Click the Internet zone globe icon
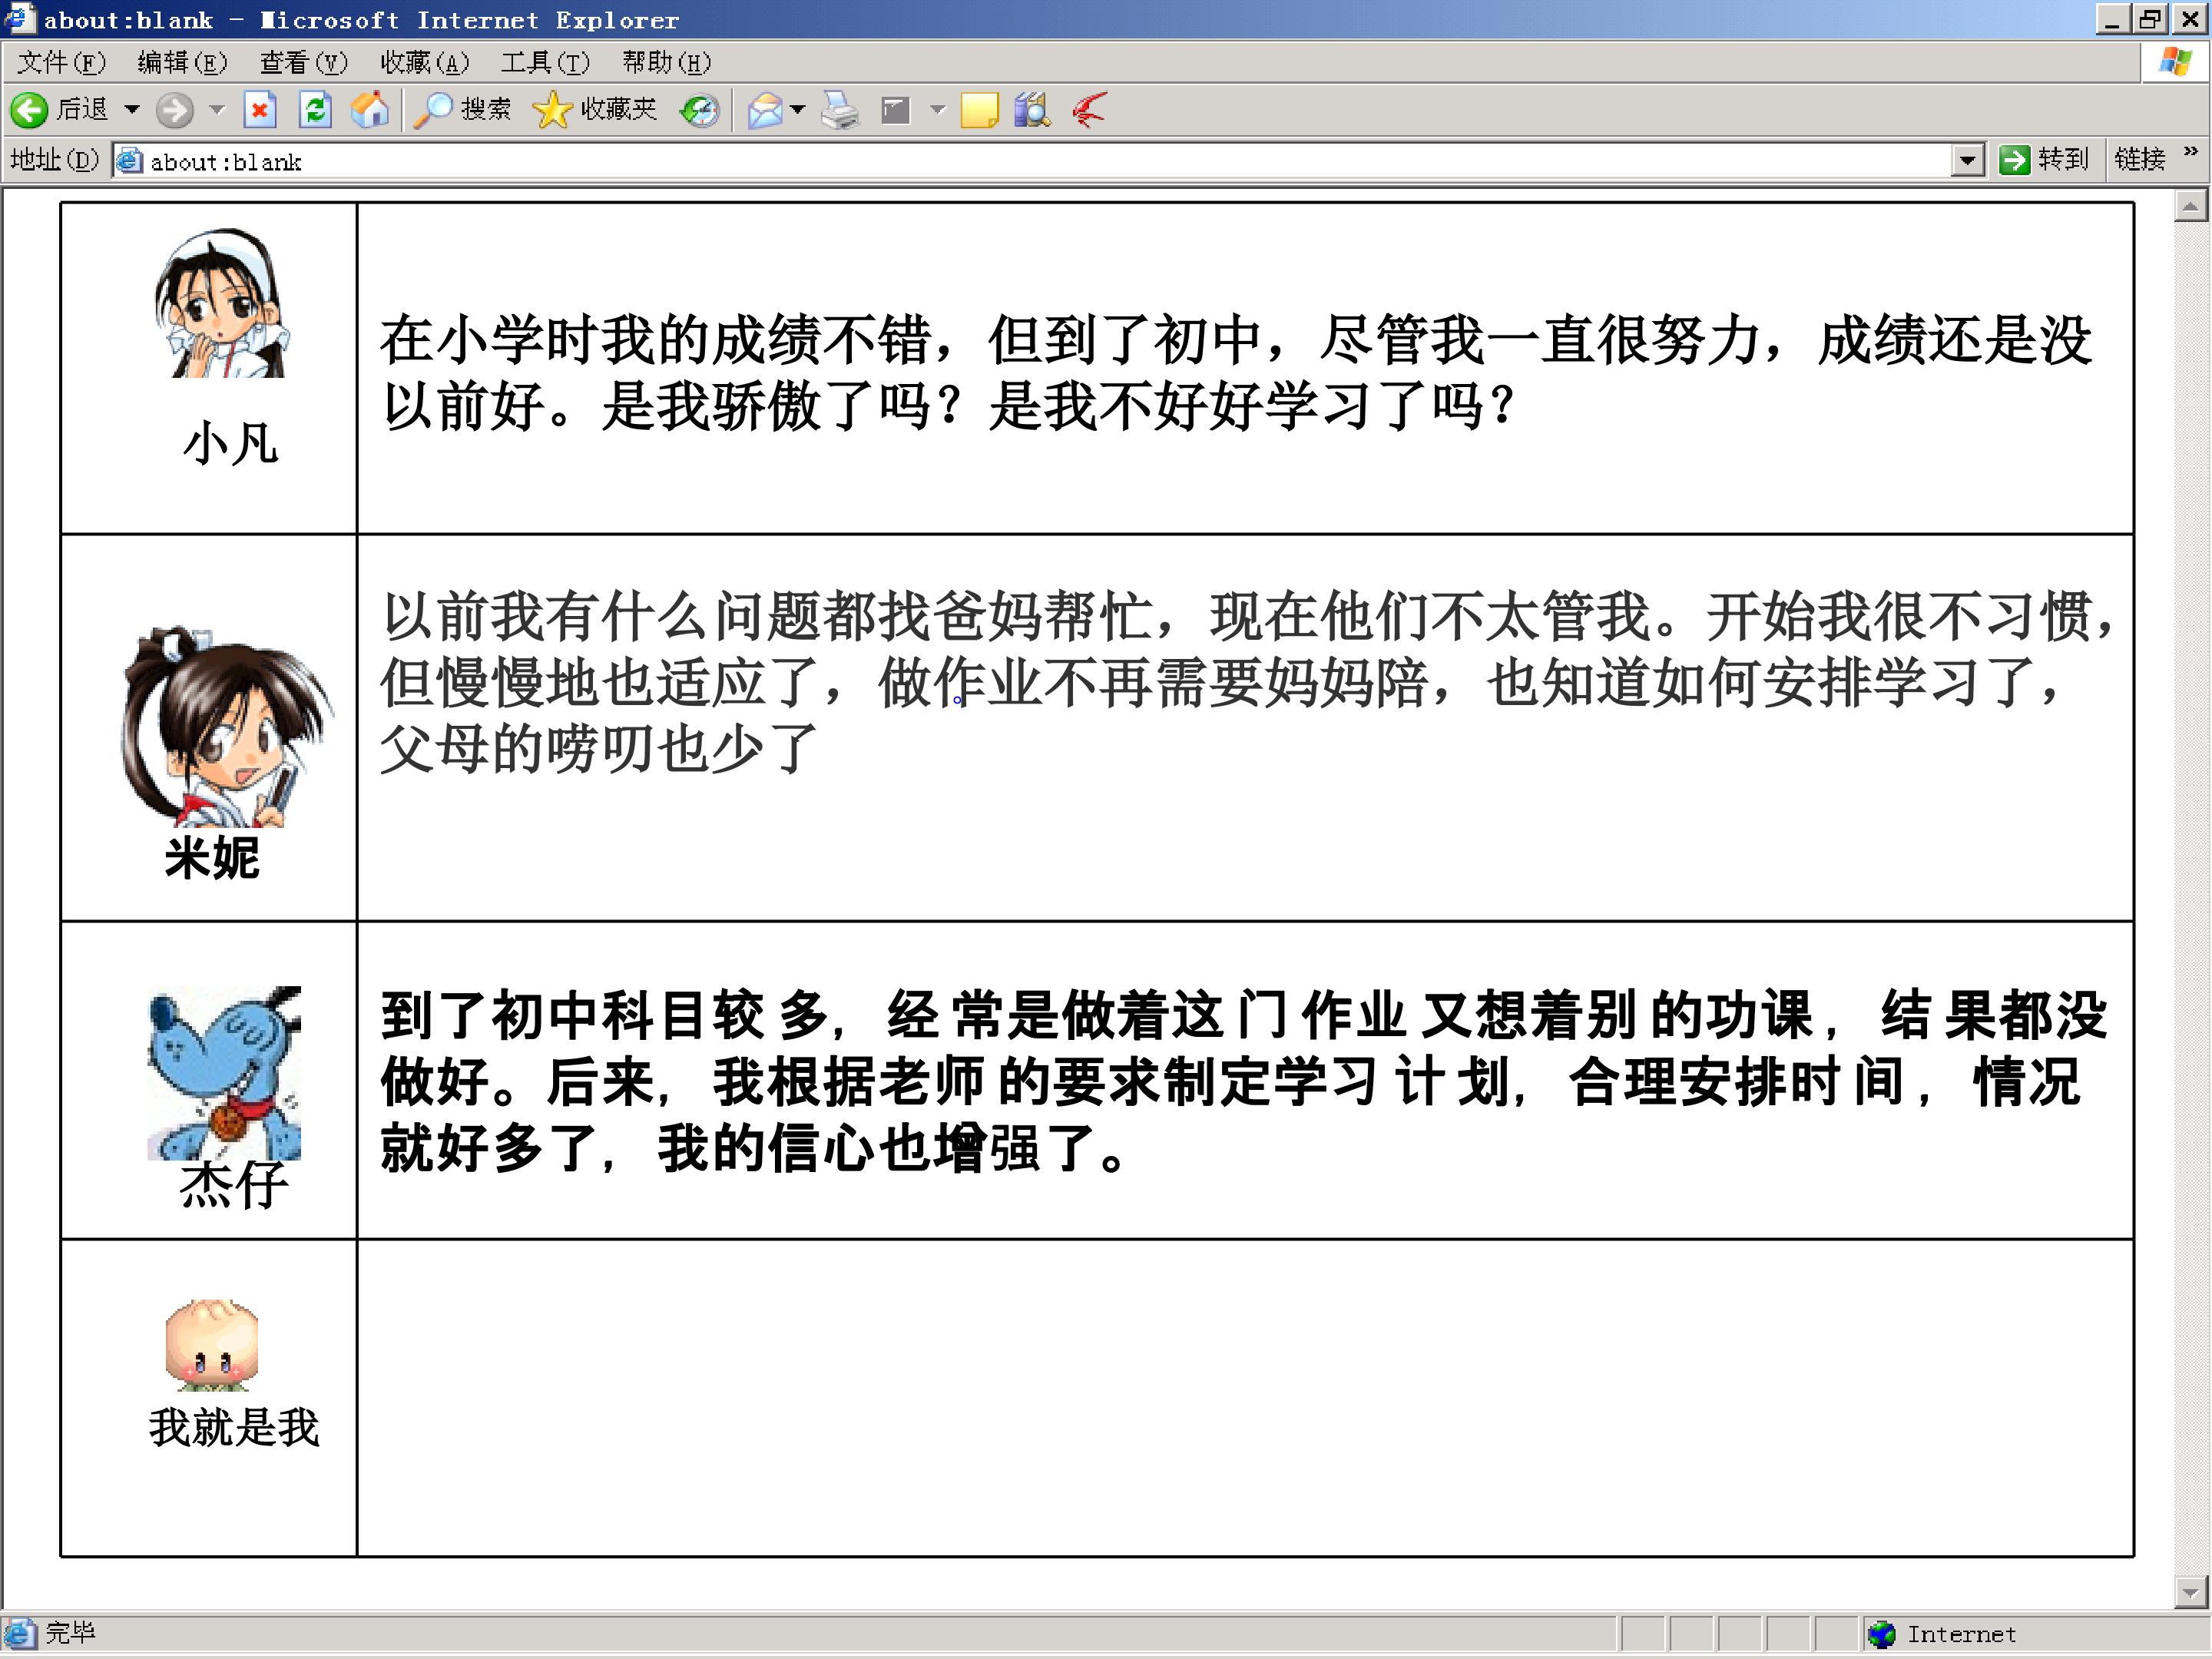Screen dimensions: 2212x1659 click(x=1882, y=1634)
